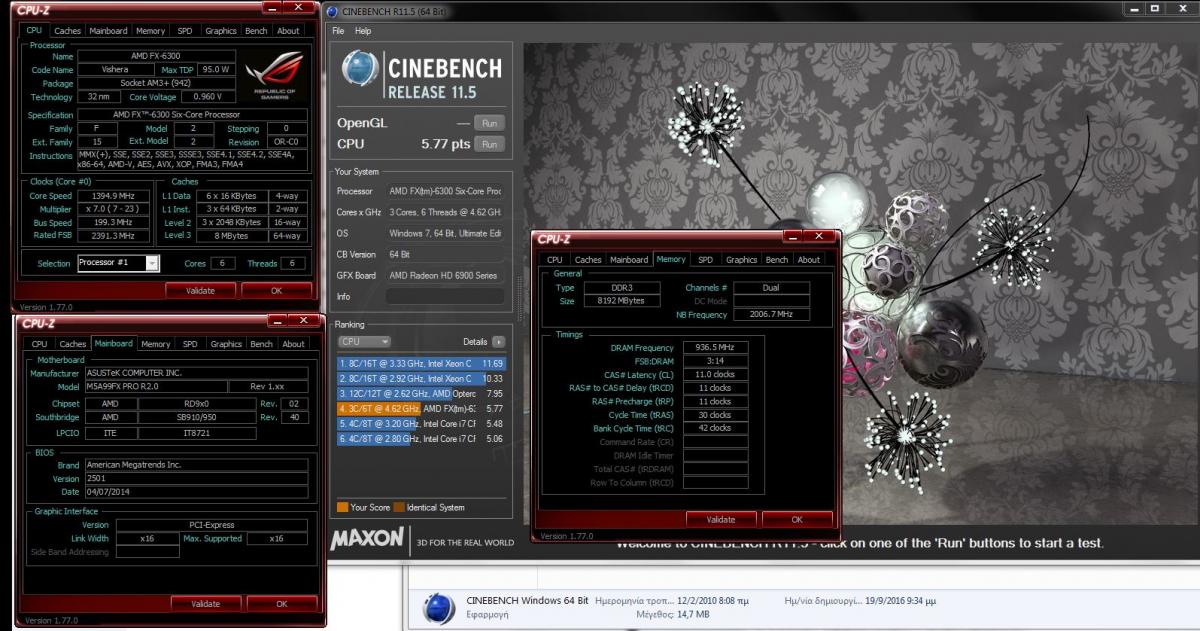Click the CAS# Latency 11.0 clocks value
The width and height of the screenshot is (1200, 631).
[716, 374]
